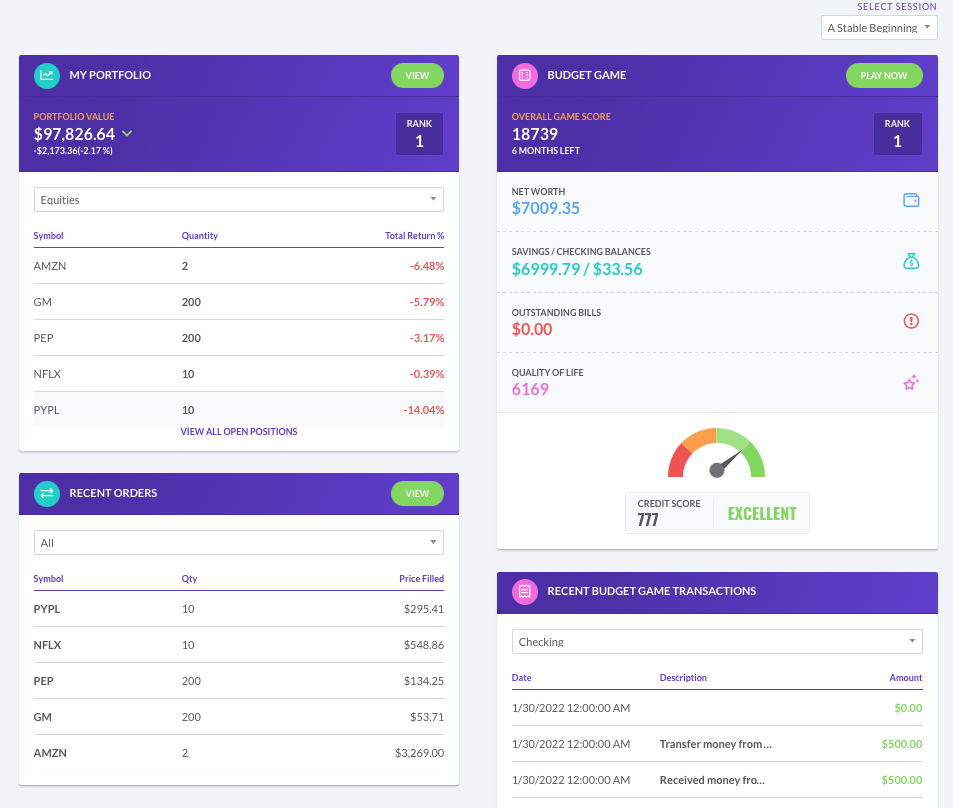Screen dimensions: 953x808
Task: Click the Budget Game calculator icon
Action: [524, 75]
